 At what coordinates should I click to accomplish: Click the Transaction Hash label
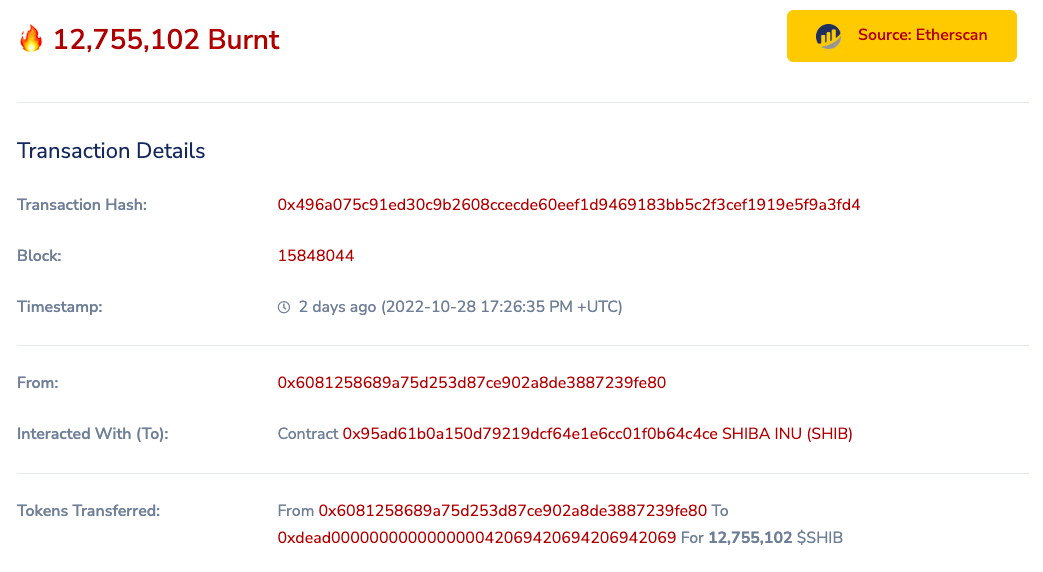pos(82,205)
